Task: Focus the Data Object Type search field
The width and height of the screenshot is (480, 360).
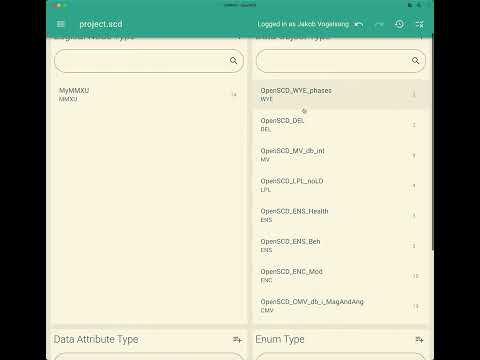Action: (341, 61)
